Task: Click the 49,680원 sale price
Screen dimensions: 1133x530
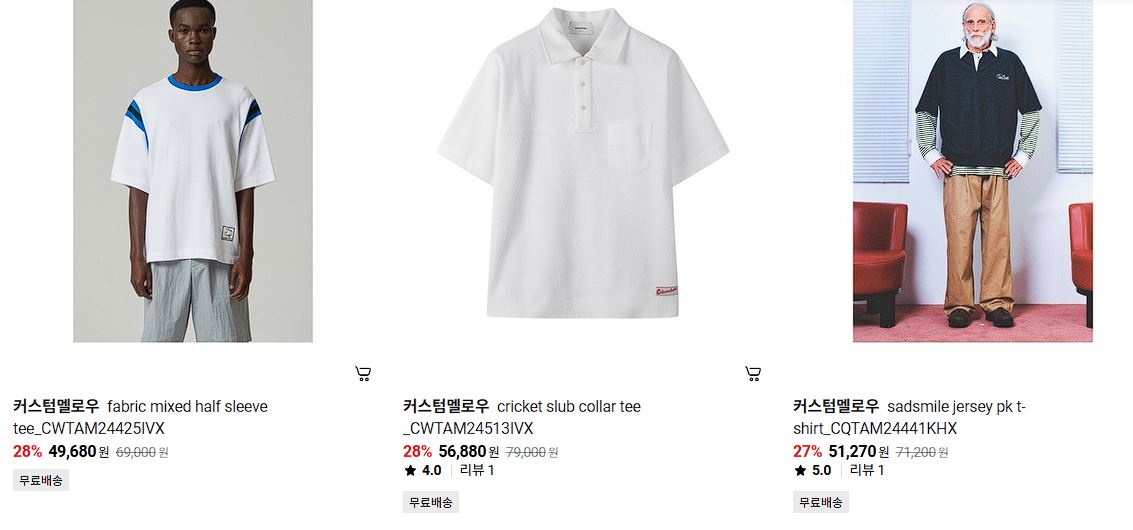Action: [x=79, y=452]
